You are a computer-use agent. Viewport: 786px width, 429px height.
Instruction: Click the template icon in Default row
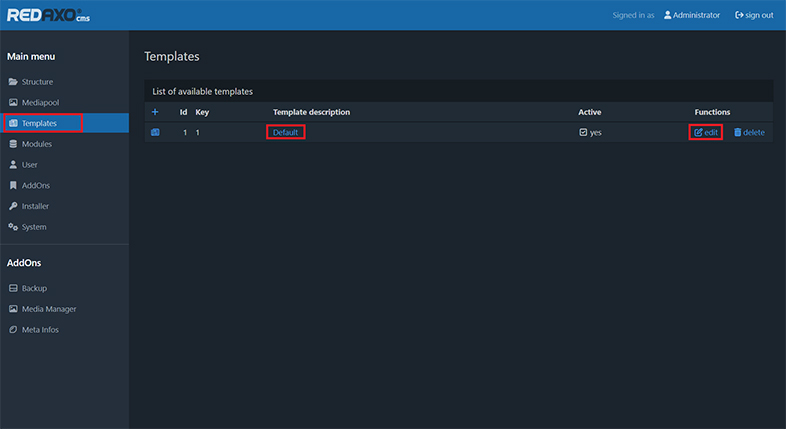pyautogui.click(x=155, y=132)
